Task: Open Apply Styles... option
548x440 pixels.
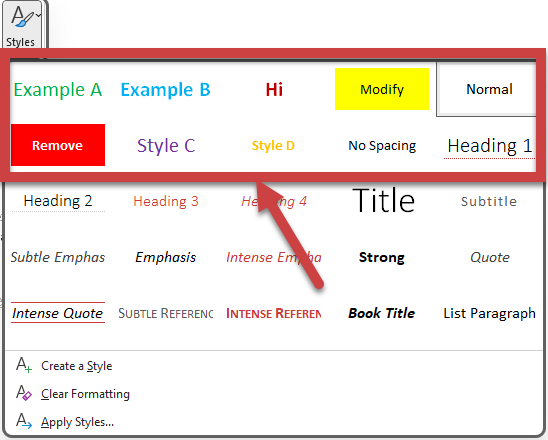Action: [x=77, y=422]
